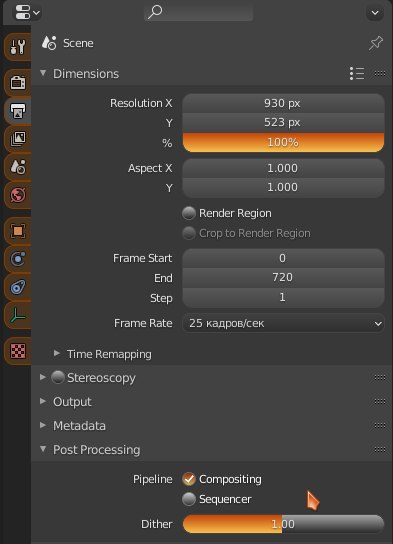Click the magnifier search icon
The width and height of the screenshot is (393, 544).
[155, 12]
